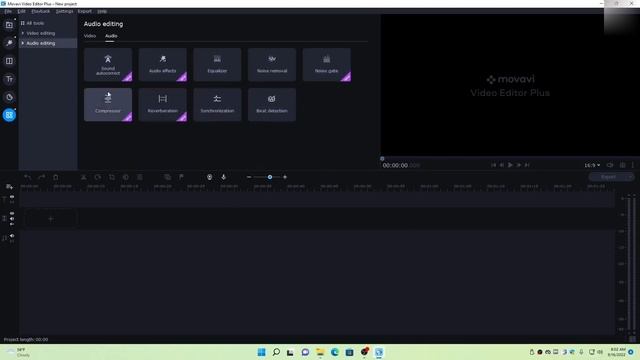Open the Reverberation tool

pyautogui.click(x=162, y=104)
